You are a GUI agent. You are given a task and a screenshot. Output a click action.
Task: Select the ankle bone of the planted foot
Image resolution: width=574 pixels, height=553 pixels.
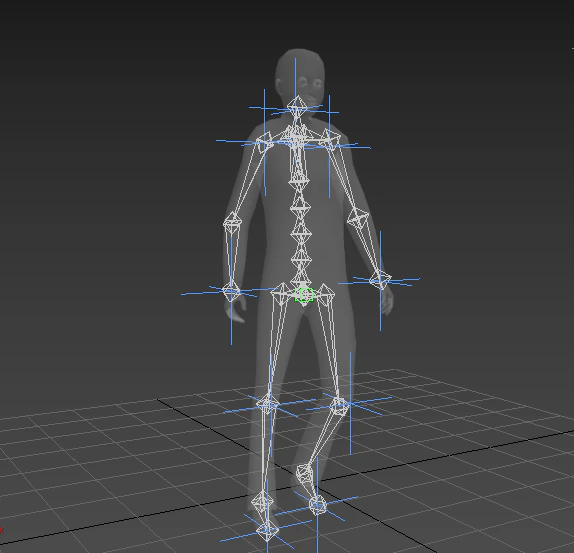point(262,503)
